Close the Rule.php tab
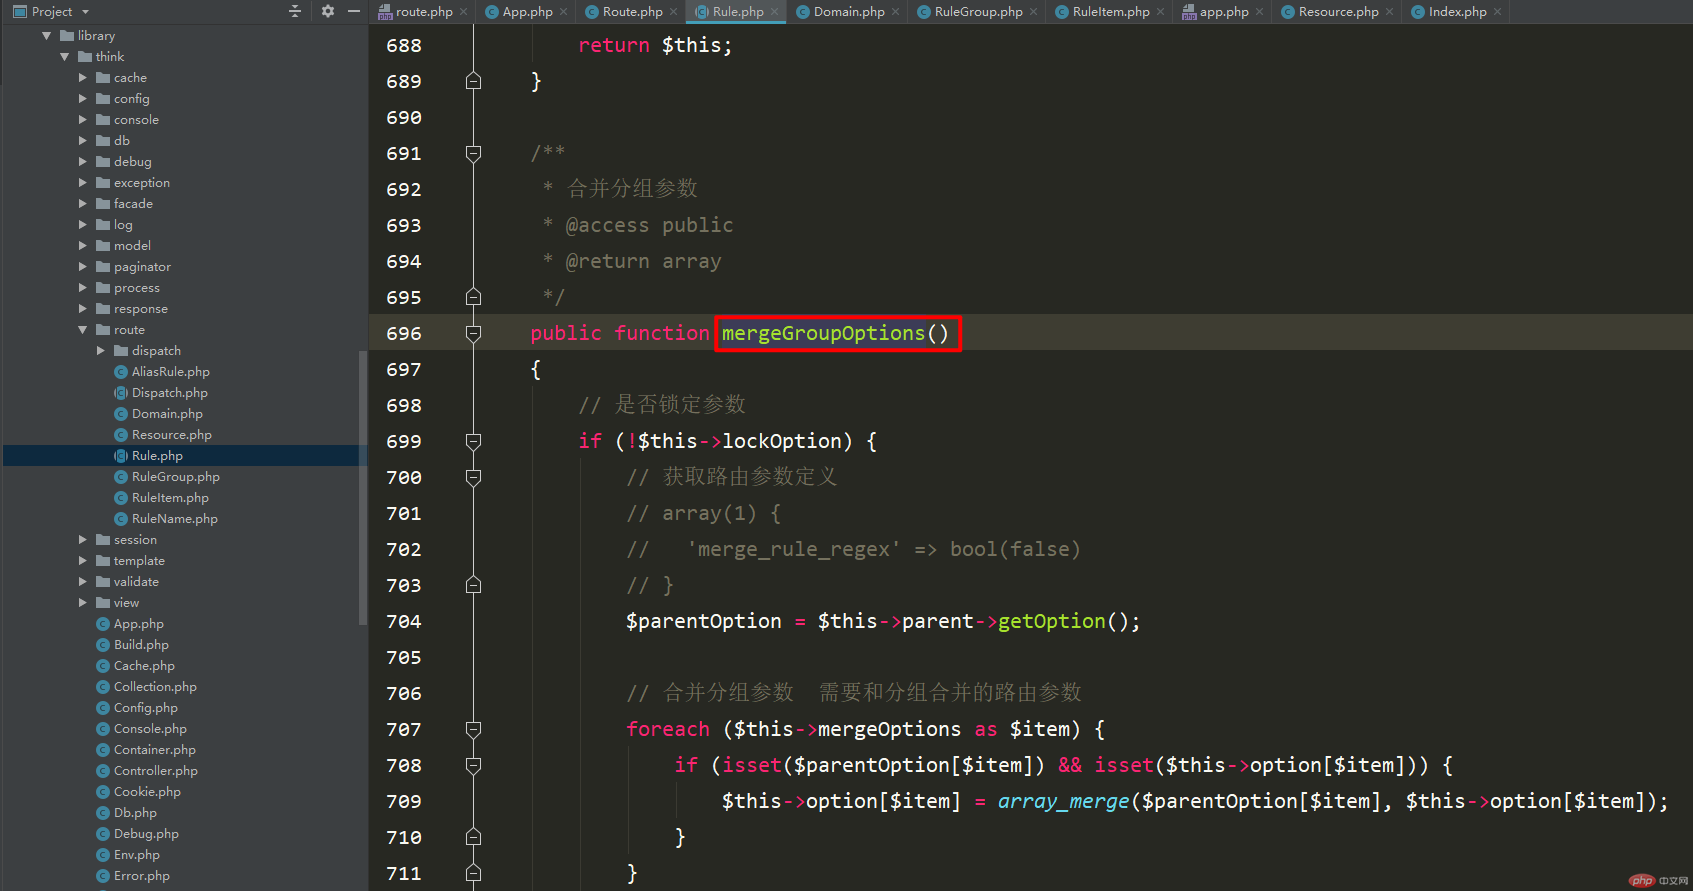 click(774, 12)
